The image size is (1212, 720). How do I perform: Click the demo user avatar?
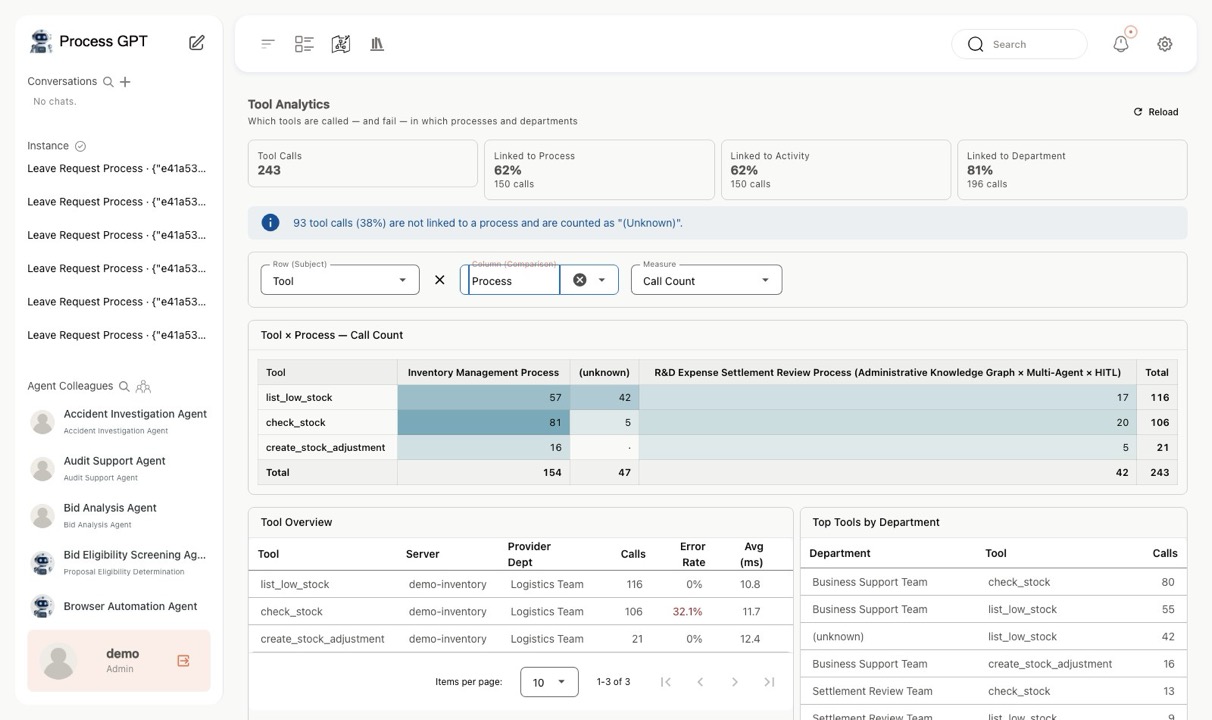pyautogui.click(x=59, y=661)
